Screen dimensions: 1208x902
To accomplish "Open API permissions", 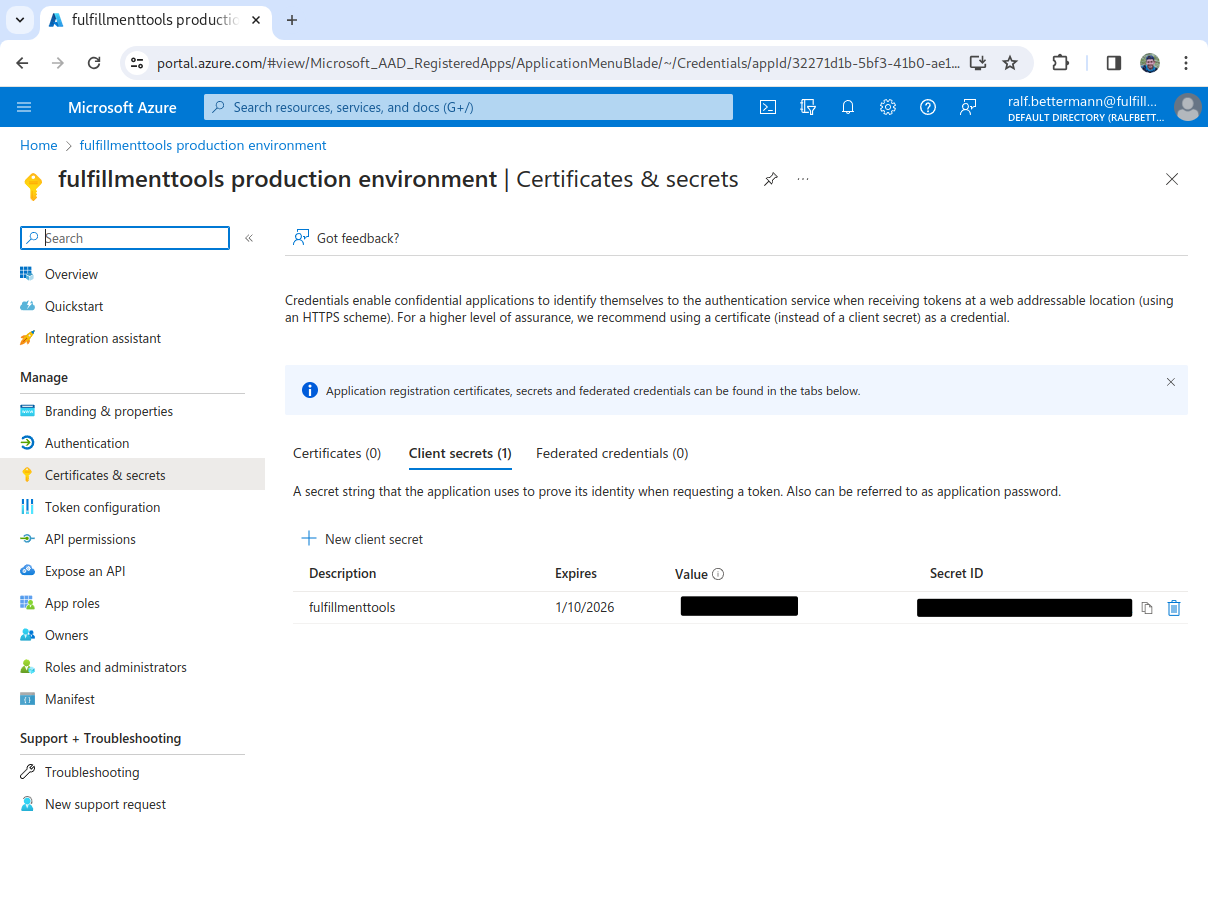I will click(x=90, y=539).
